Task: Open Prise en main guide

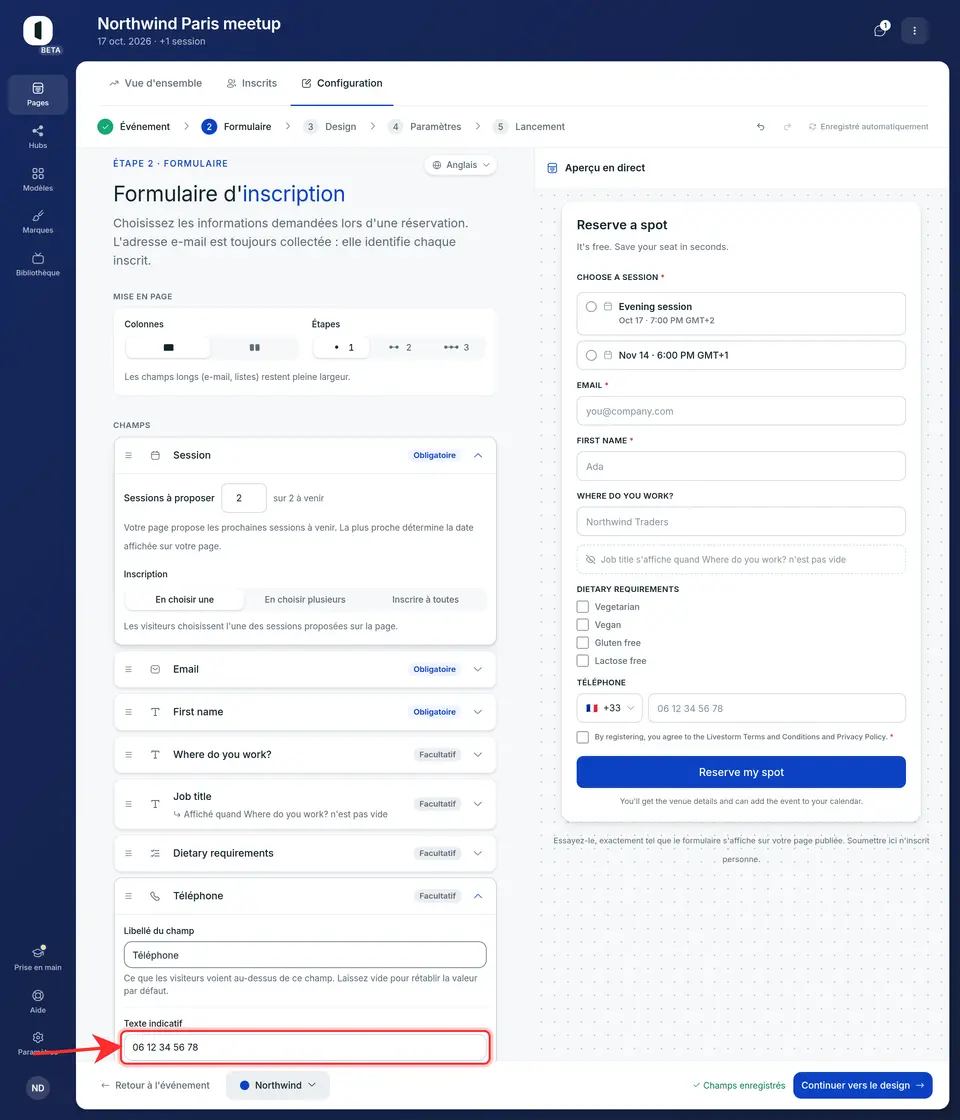Action: coord(38,958)
